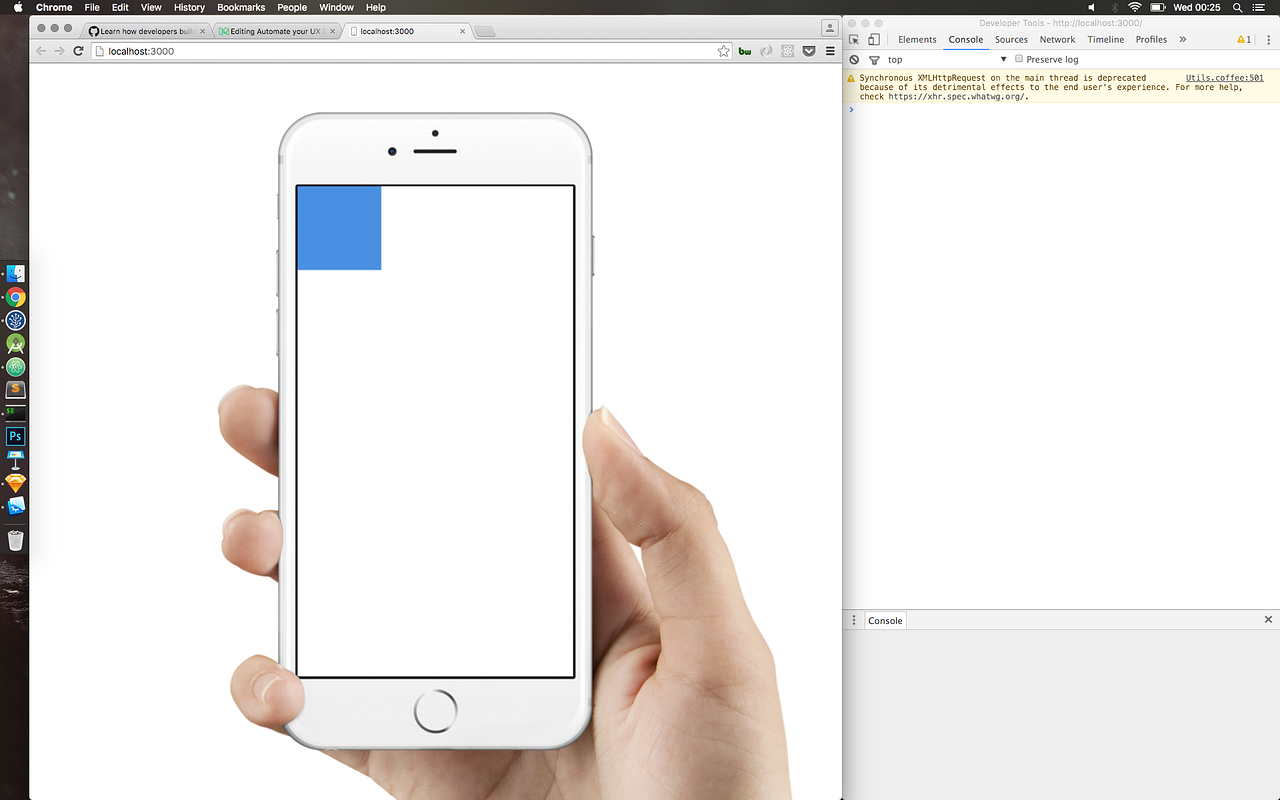Screen dimensions: 1280x800
Task: Open the console filter
Action: 873,59
